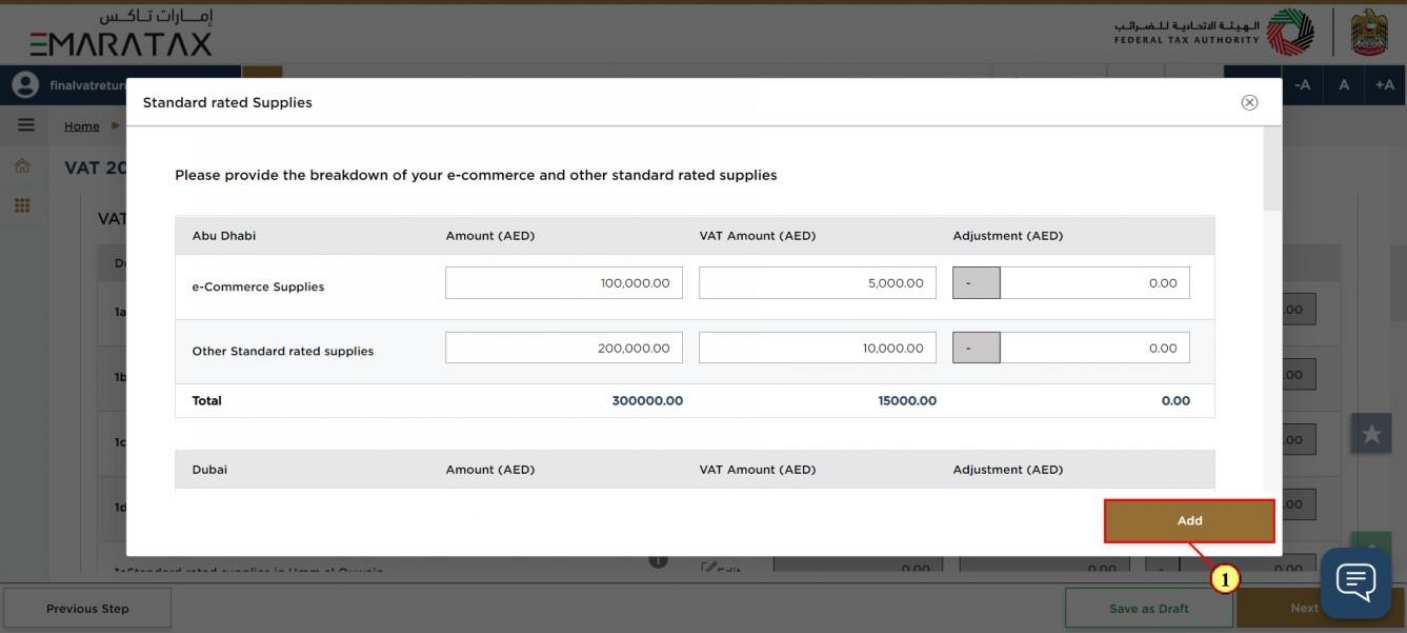
Task: Select the 'Total' row label
Action: pos(207,401)
